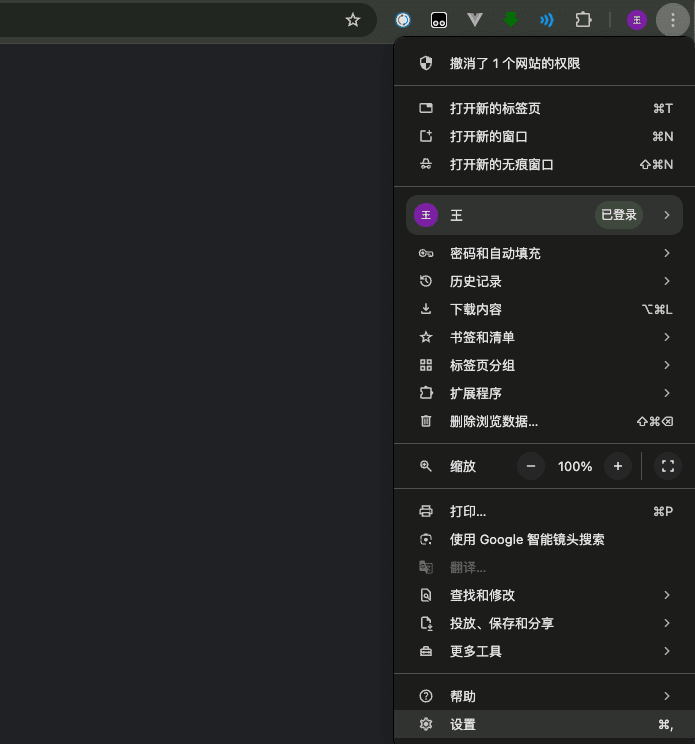Expand 扩展程序 submenu
This screenshot has height=744, width=695.
(x=544, y=393)
